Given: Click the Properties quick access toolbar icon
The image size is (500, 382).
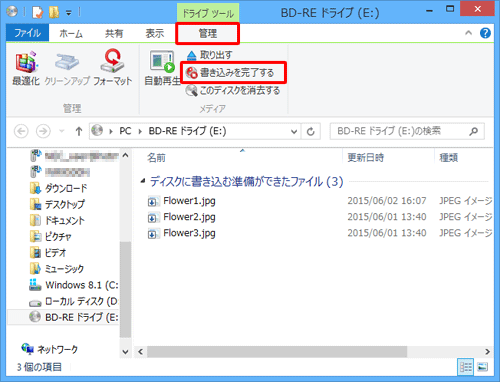Looking at the screenshot, I should 38,12.
